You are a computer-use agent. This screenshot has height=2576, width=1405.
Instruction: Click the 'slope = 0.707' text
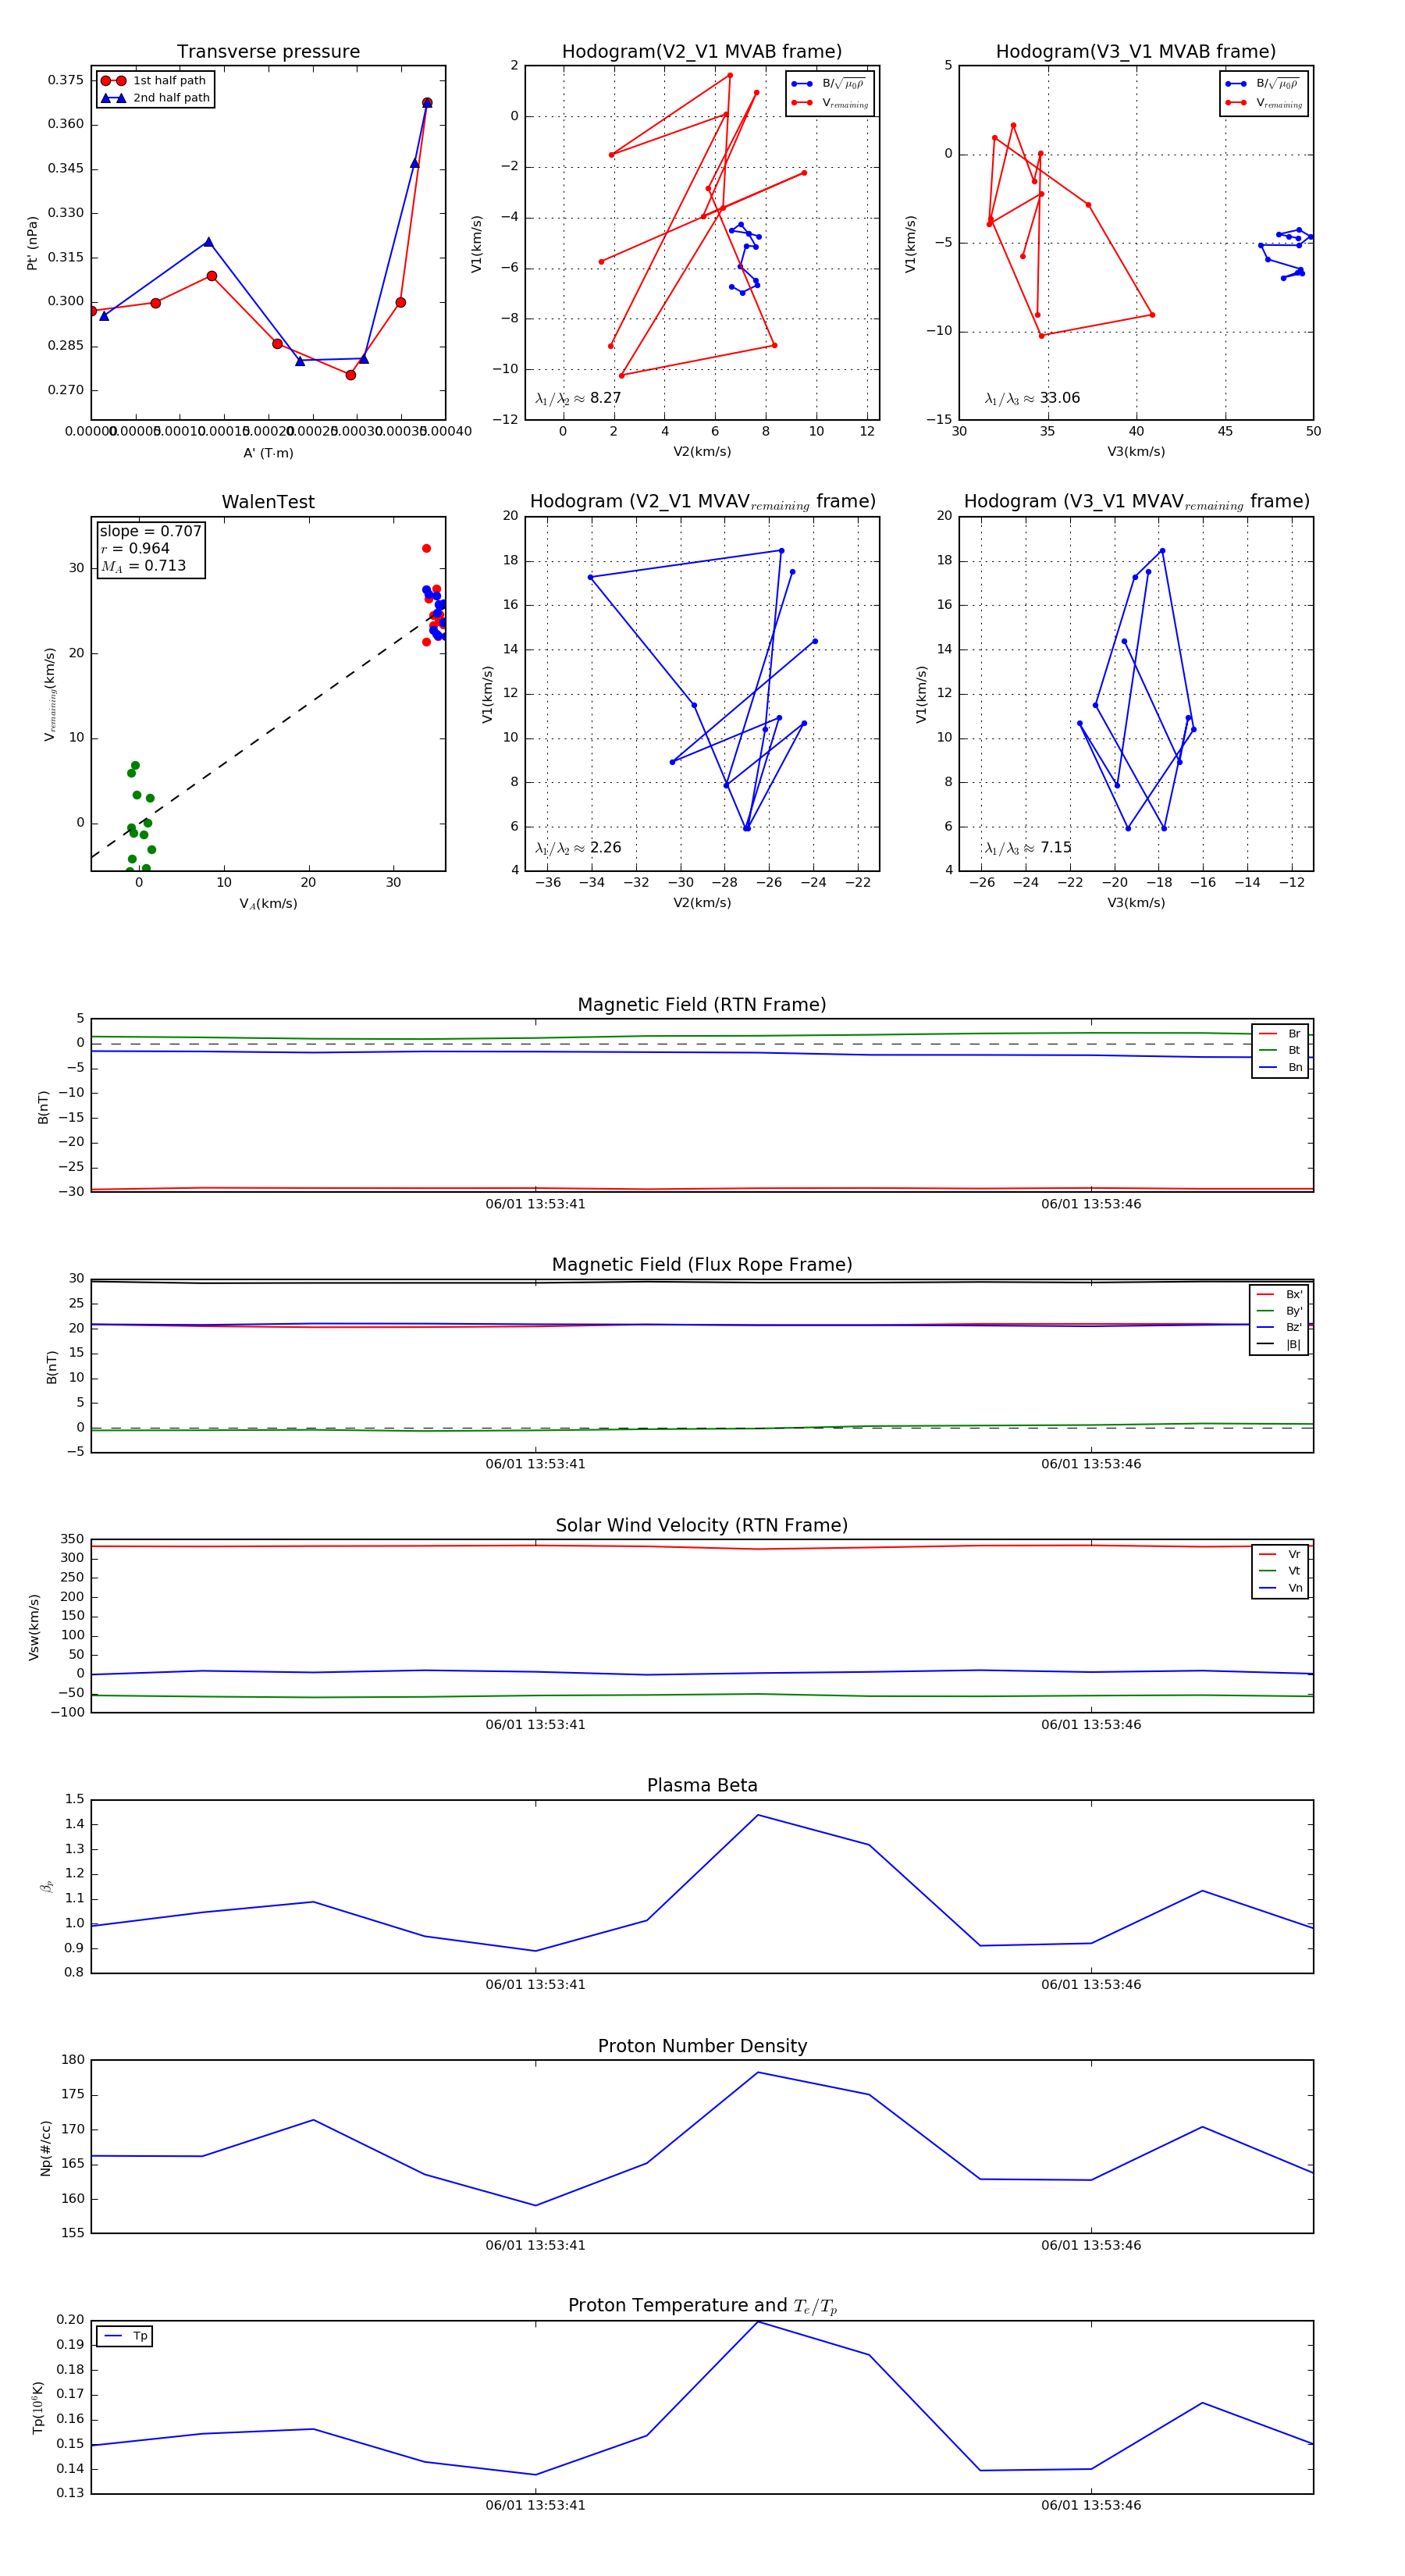[151, 531]
